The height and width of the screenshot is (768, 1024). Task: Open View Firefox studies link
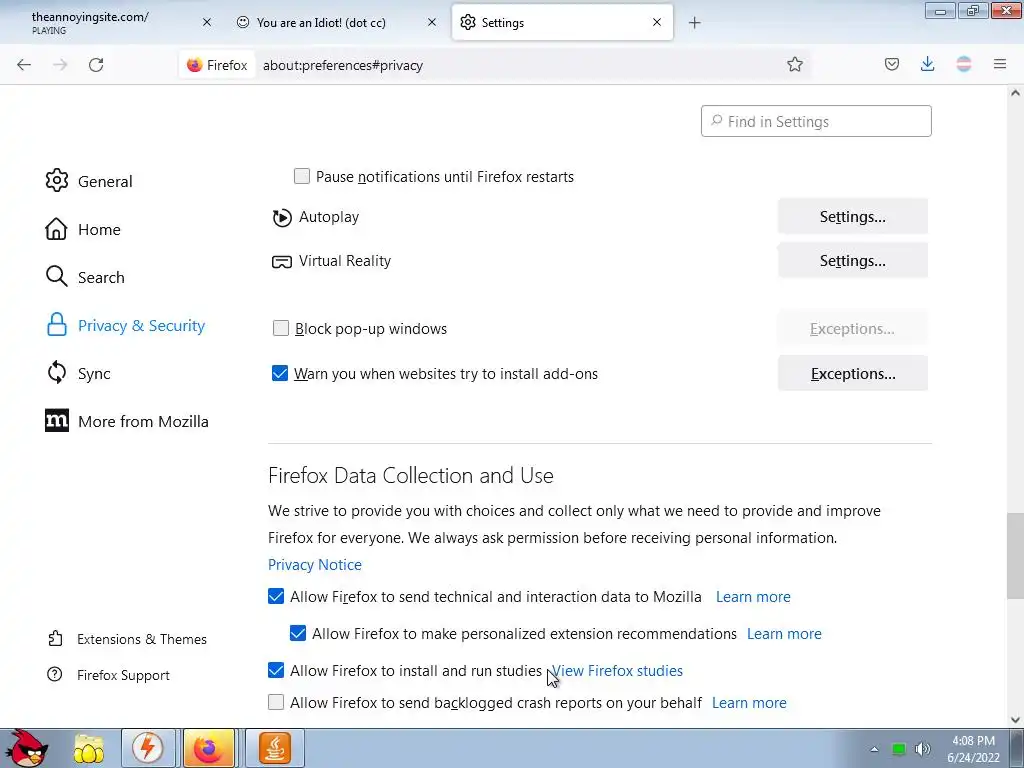tap(617, 671)
